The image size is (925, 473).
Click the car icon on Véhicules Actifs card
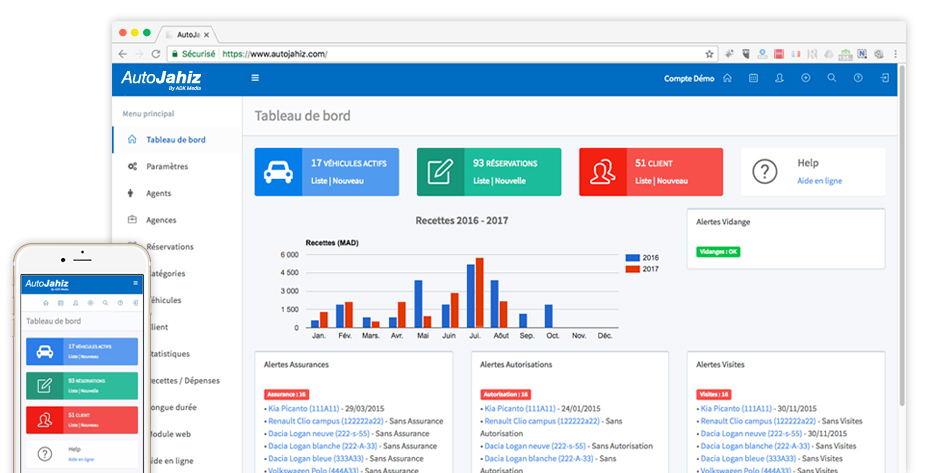point(278,172)
